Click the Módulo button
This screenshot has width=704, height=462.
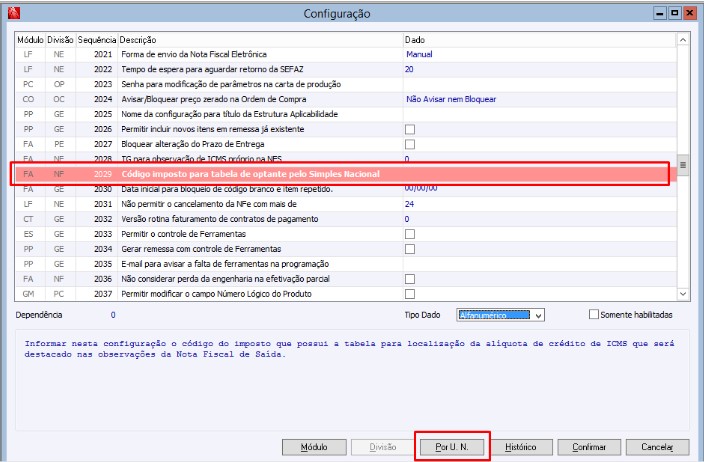pos(314,447)
